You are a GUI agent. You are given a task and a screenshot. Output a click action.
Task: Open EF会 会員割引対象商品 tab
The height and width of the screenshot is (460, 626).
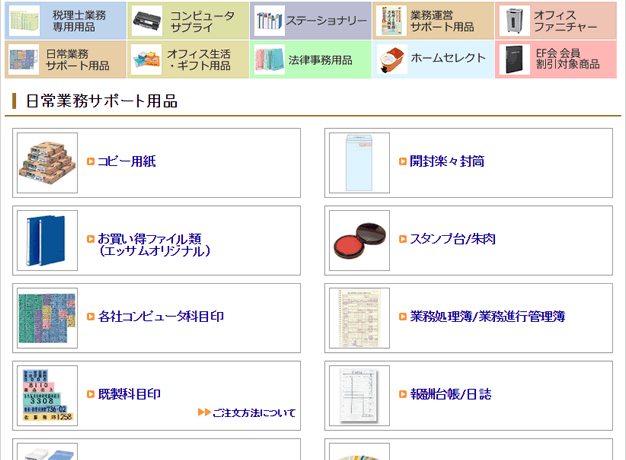pyautogui.click(x=556, y=59)
